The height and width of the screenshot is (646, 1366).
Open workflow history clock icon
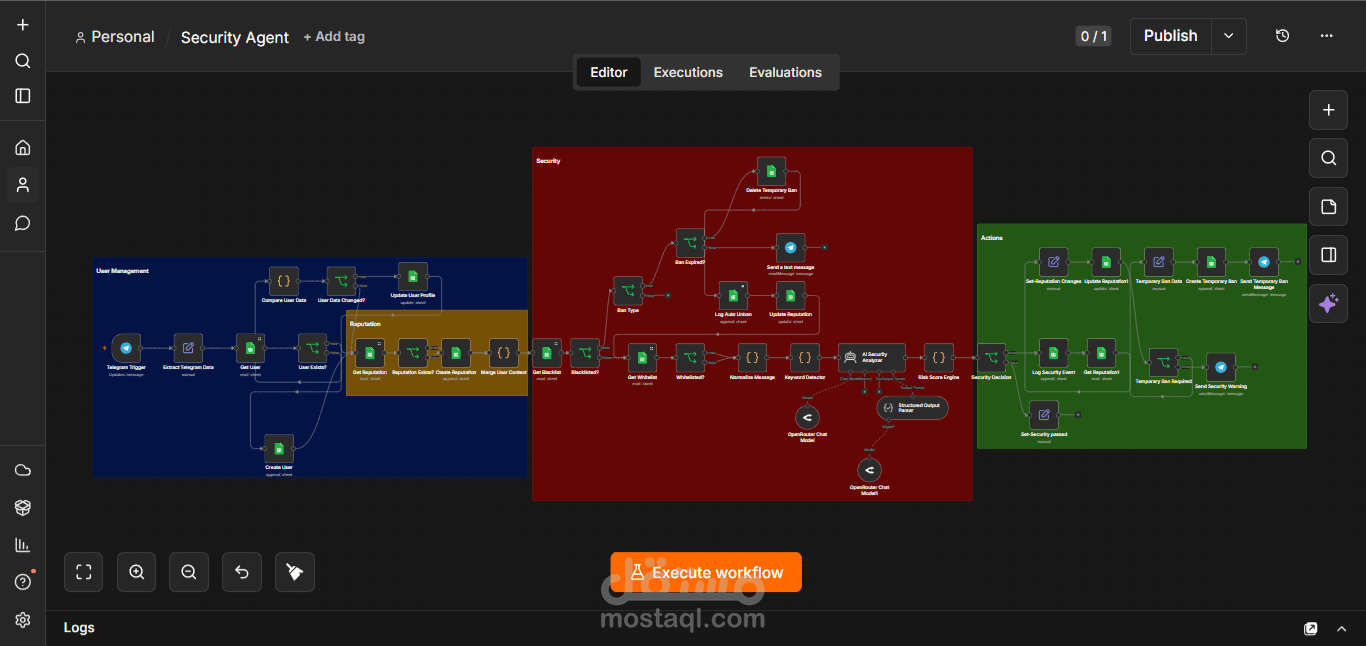point(1282,36)
